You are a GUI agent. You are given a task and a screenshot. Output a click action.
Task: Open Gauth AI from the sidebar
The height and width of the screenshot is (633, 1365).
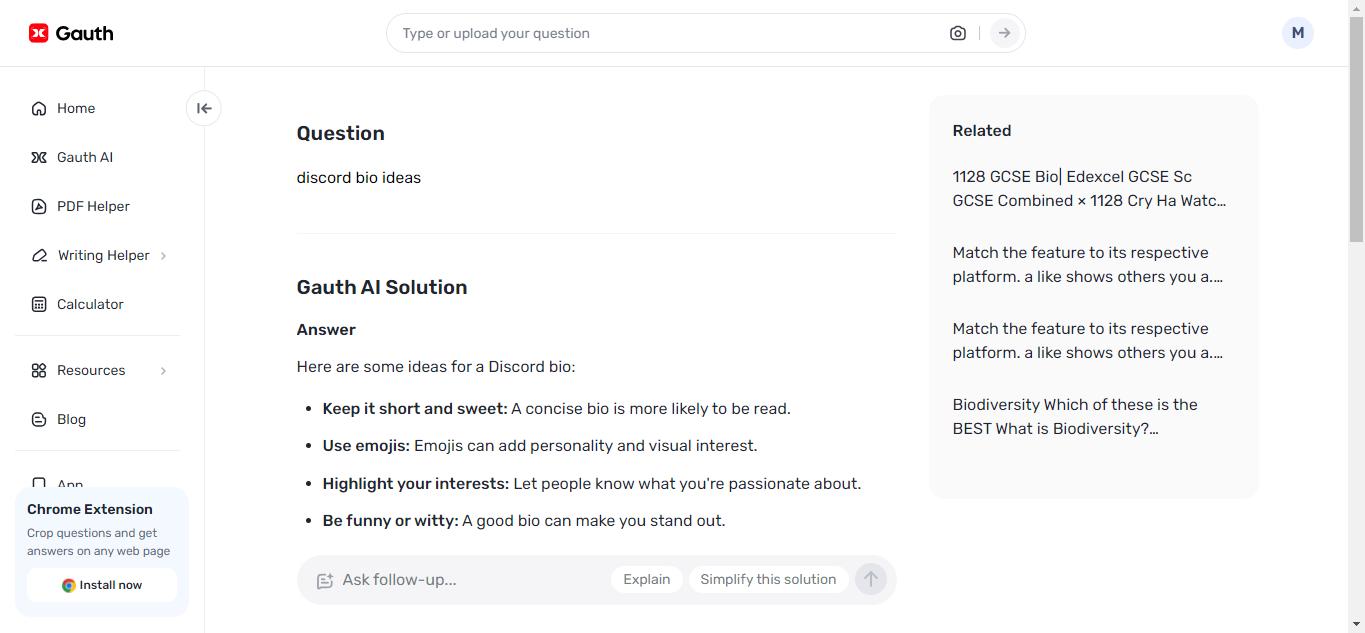[85, 157]
